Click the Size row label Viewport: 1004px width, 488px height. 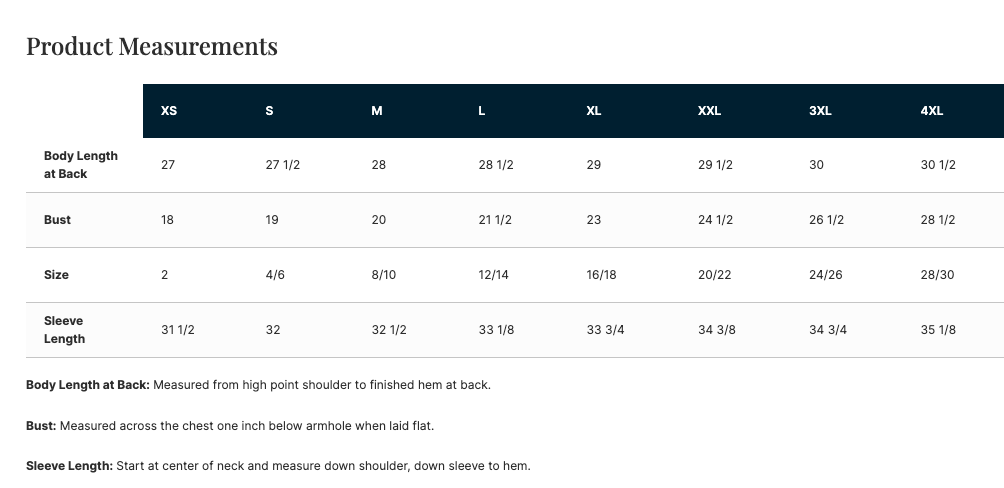click(x=56, y=275)
